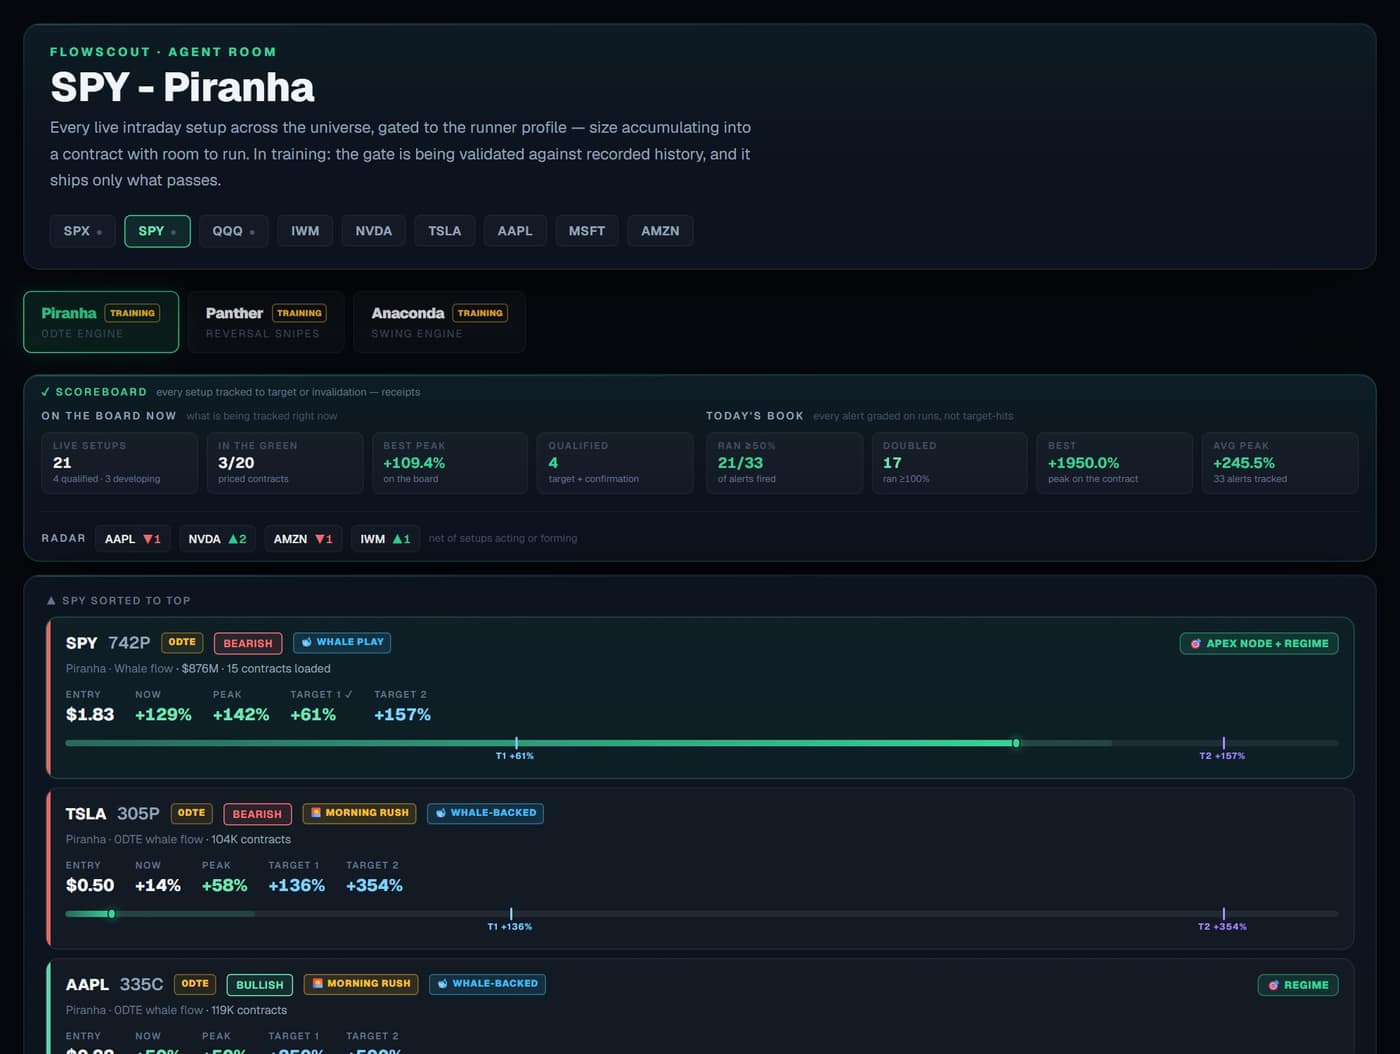The height and width of the screenshot is (1054, 1400).
Task: Click the SPY entry price $1.83
Action: click(90, 715)
